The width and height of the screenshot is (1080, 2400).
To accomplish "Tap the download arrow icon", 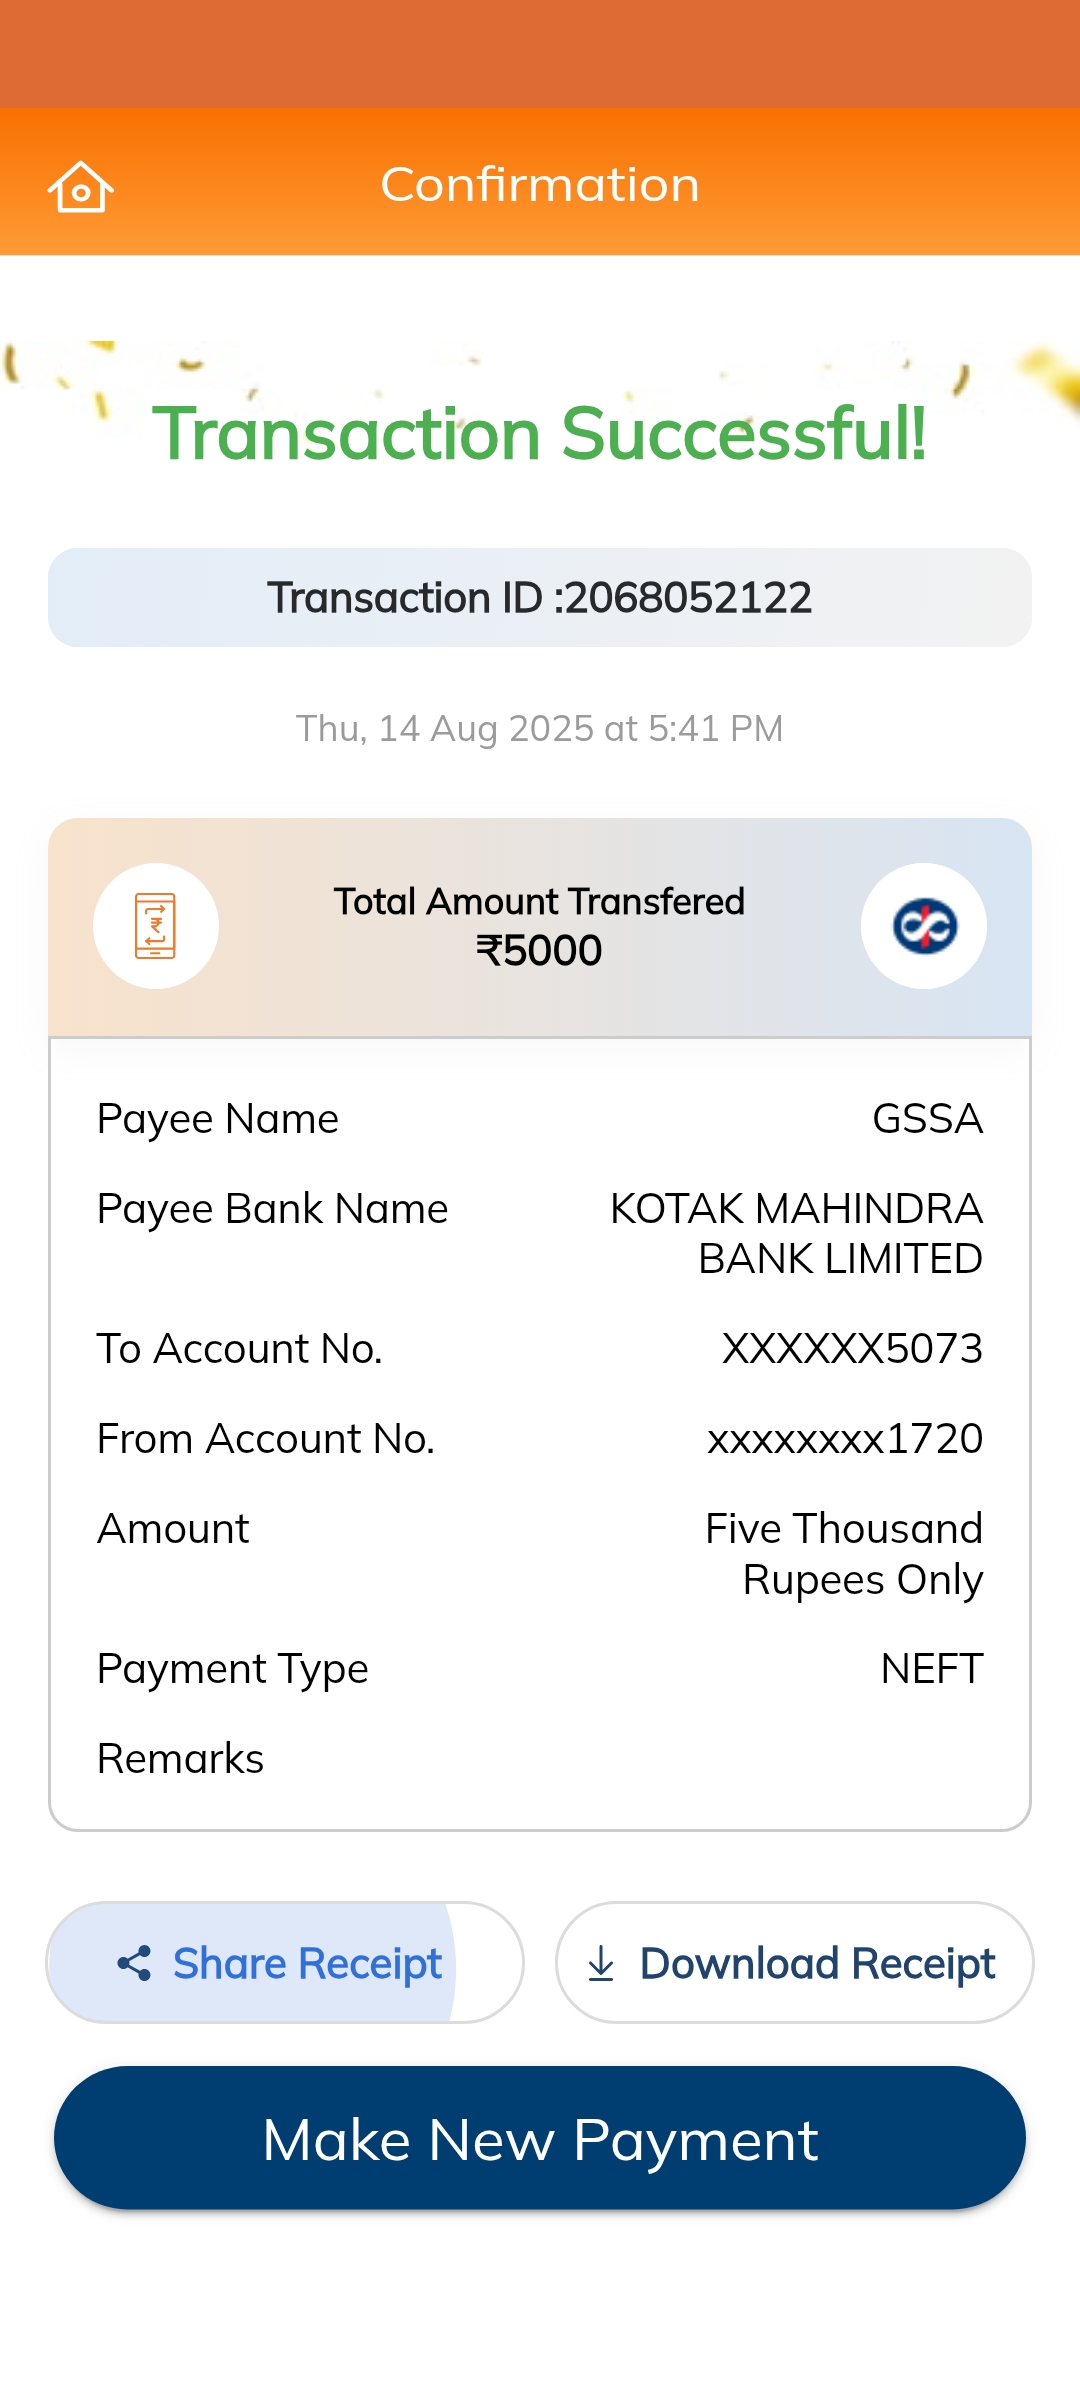I will pos(601,1963).
